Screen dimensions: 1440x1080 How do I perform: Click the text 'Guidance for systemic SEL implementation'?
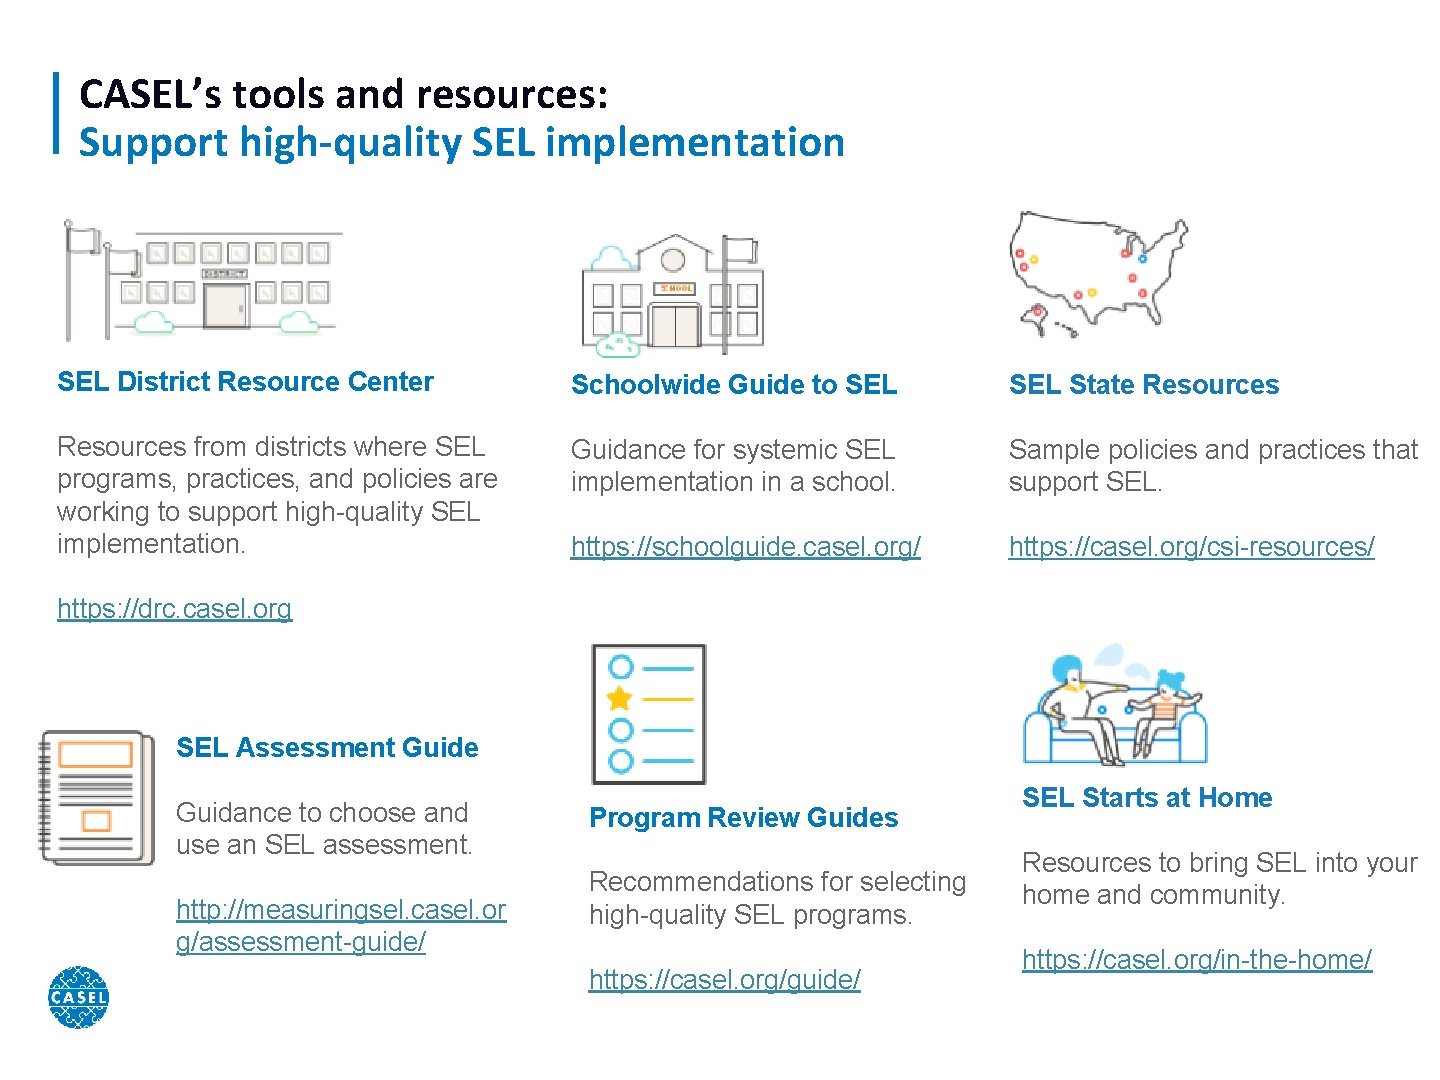tap(733, 465)
